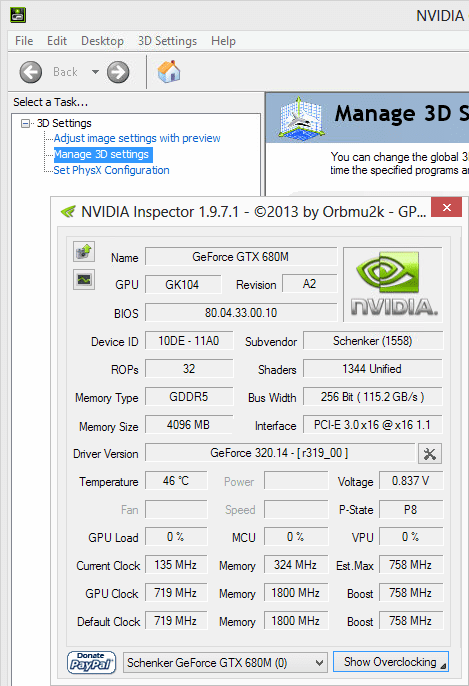Click the Select a Task... label
The image size is (469, 686).
(x=50, y=102)
